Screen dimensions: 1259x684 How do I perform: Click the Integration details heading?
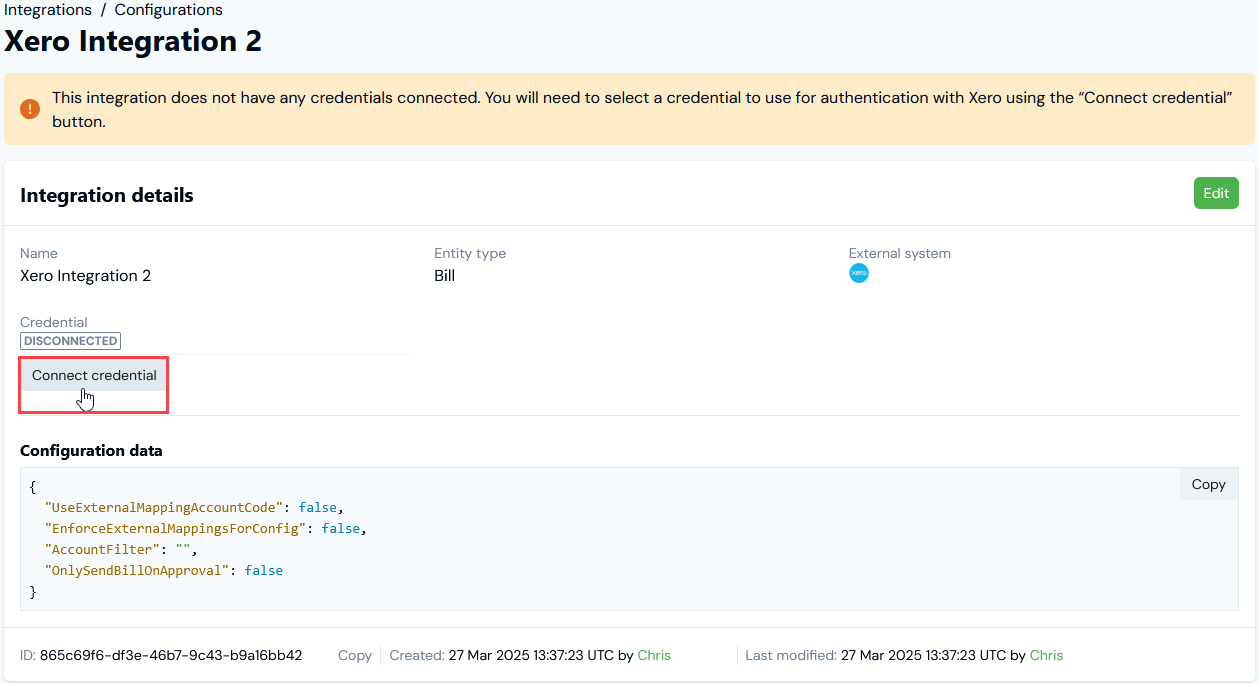coord(107,195)
